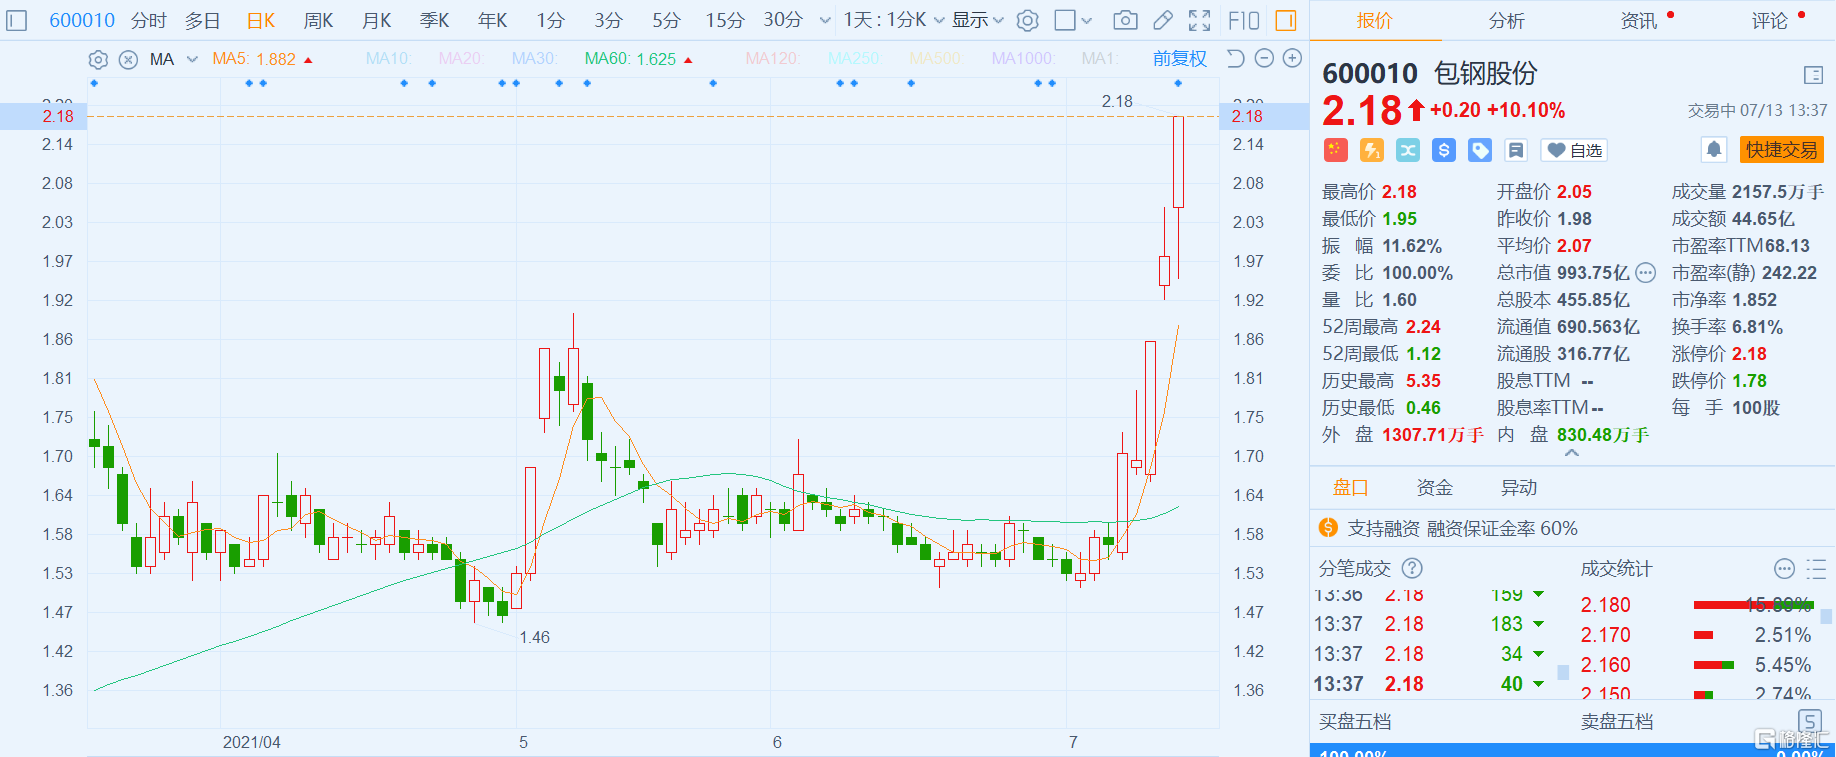Viewport: 1836px width, 757px height.
Task: Expand the 显示 display dropdown
Action: [x=977, y=20]
